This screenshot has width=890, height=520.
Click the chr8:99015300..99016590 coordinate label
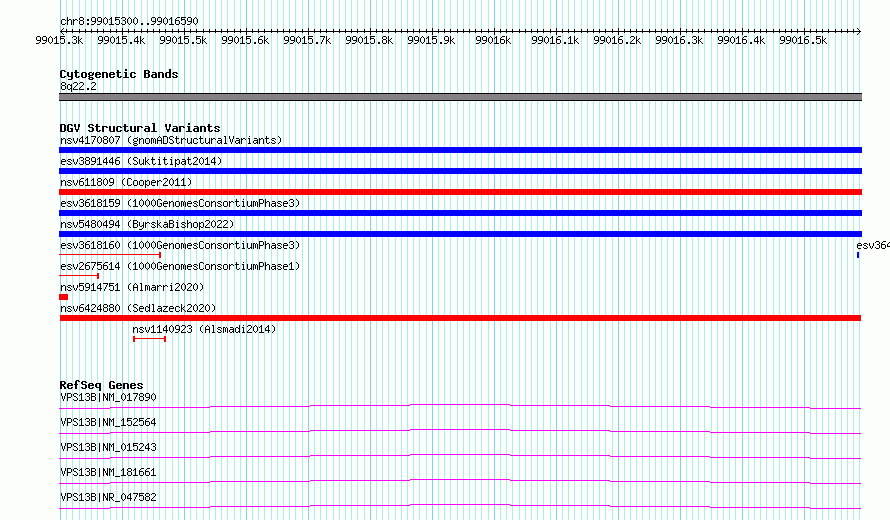(129, 21)
